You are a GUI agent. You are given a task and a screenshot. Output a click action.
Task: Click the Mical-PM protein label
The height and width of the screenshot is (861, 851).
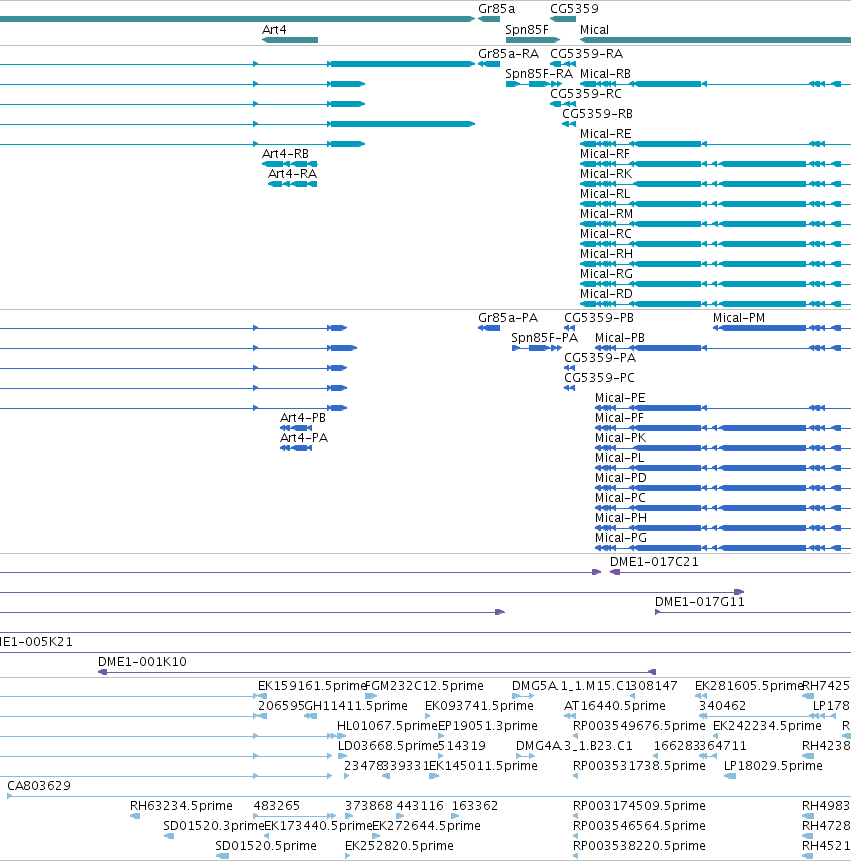coord(738,318)
